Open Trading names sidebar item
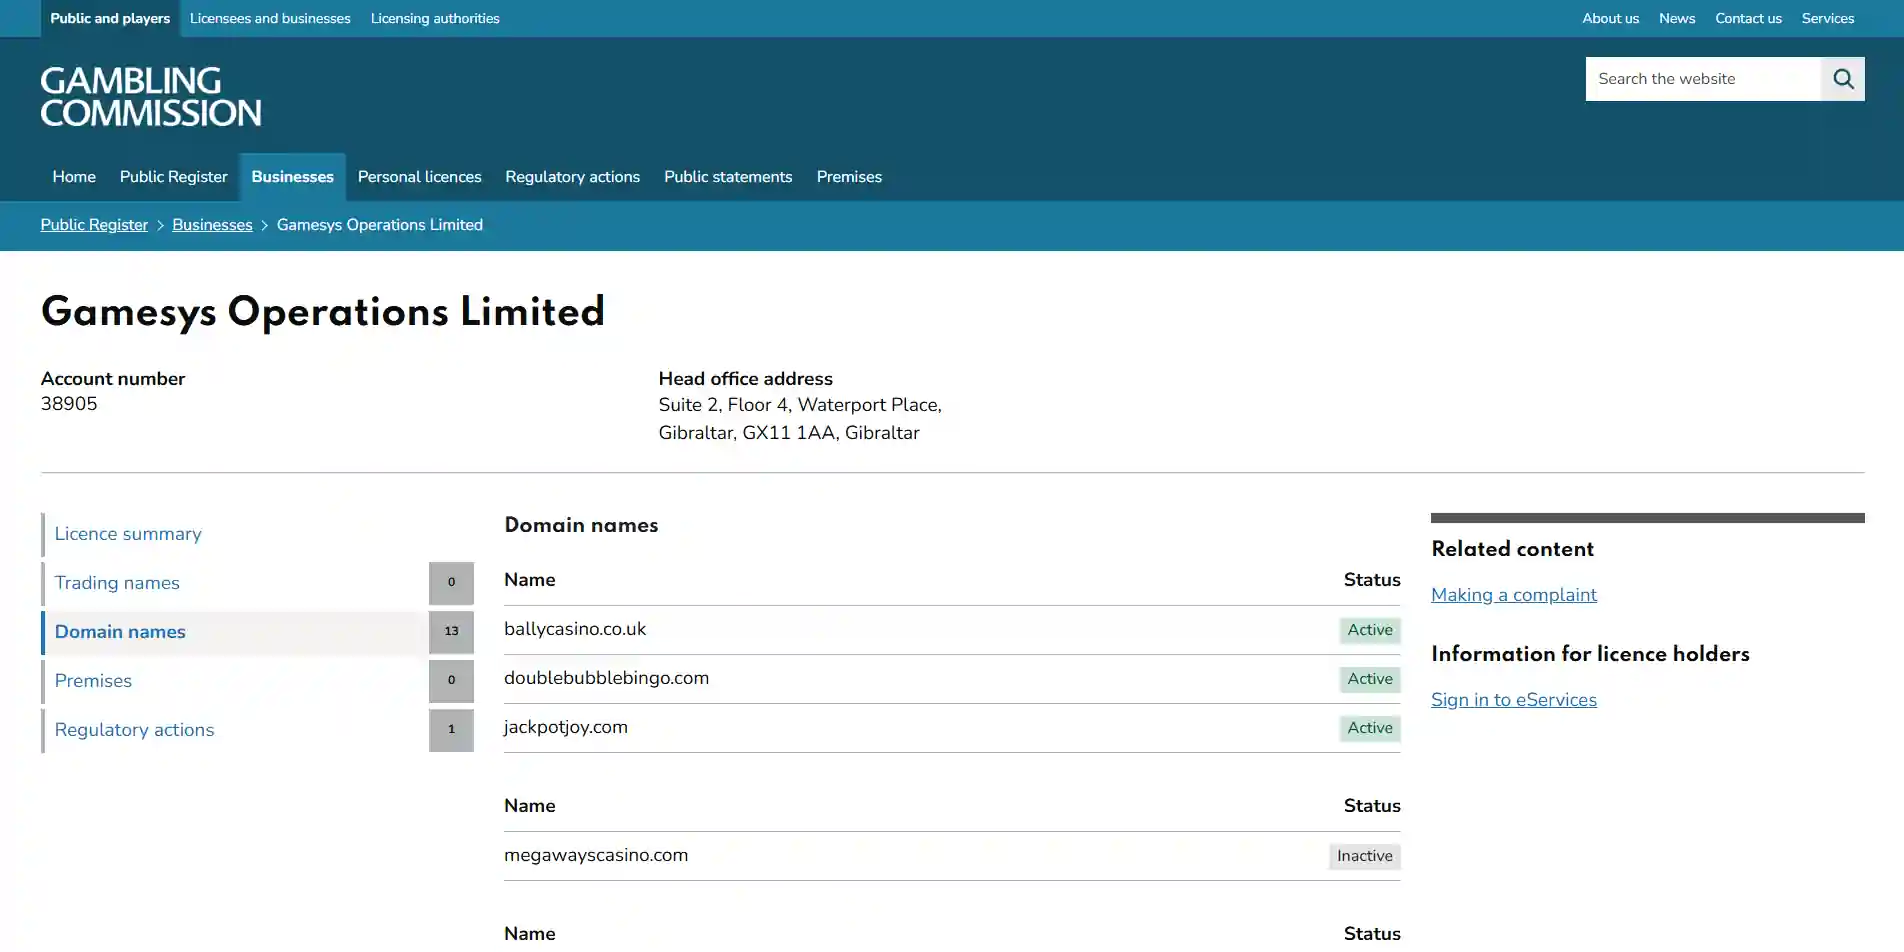Screen dimensions: 1904x952 pos(235,583)
